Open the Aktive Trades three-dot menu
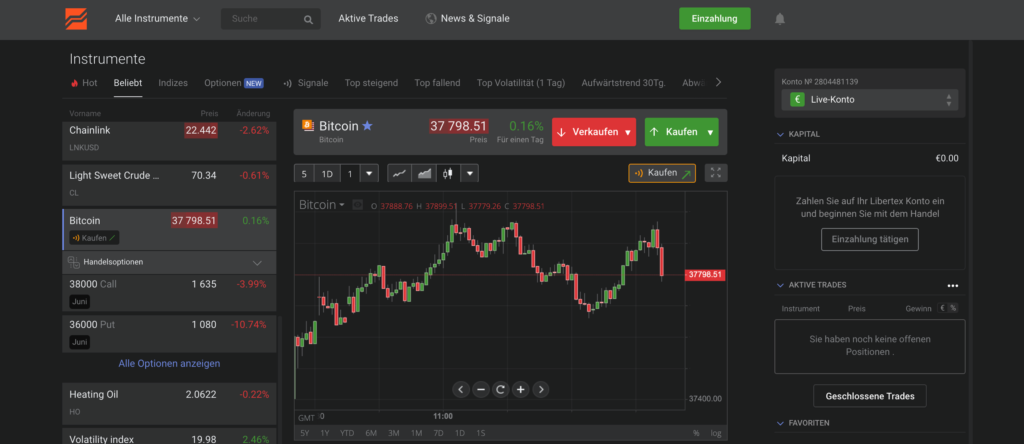Image resolution: width=1024 pixels, height=444 pixels. click(x=952, y=285)
